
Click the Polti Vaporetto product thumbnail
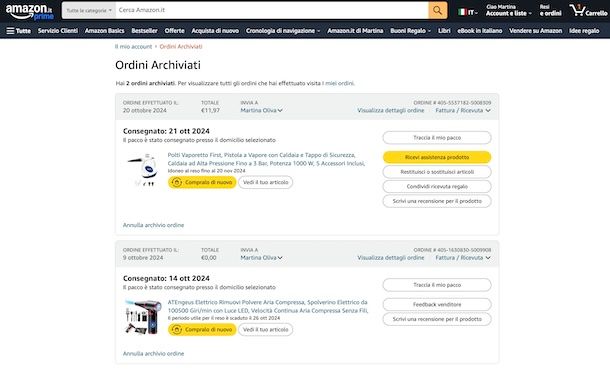click(143, 170)
